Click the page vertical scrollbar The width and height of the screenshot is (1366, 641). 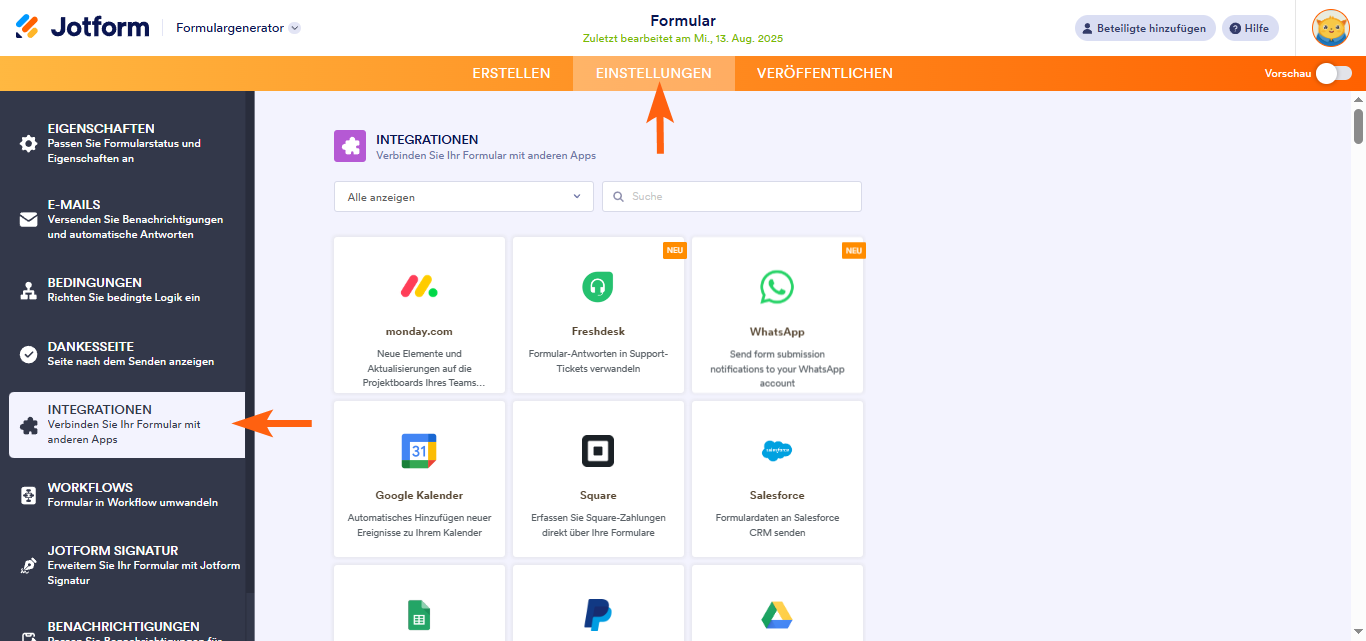(x=1358, y=126)
